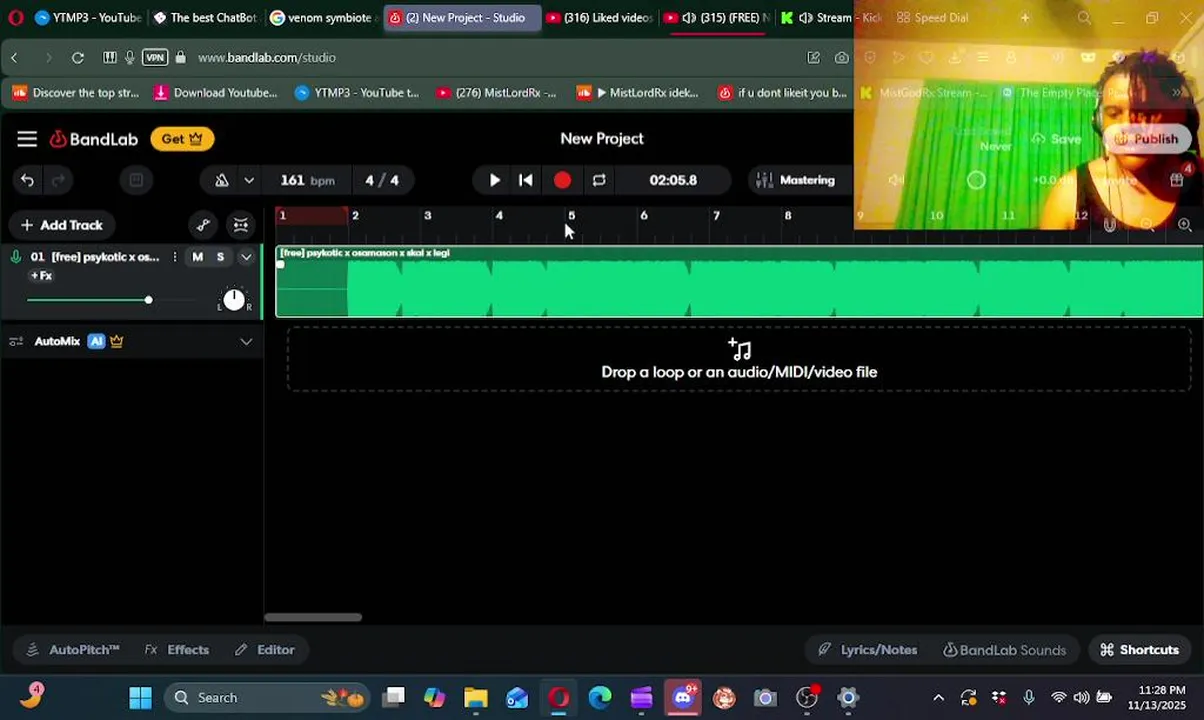Click the AutoMix sliders icon
This screenshot has height=720, width=1204.
(x=16, y=342)
